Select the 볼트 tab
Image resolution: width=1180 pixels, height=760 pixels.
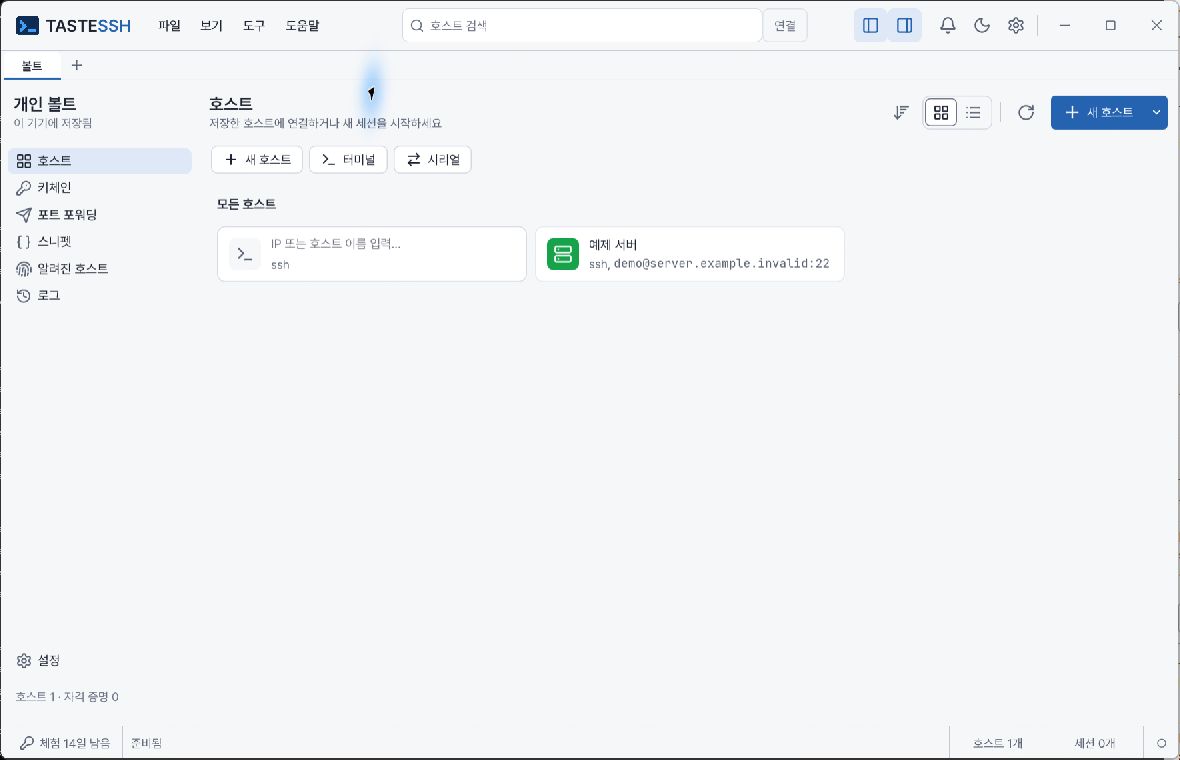[32, 66]
